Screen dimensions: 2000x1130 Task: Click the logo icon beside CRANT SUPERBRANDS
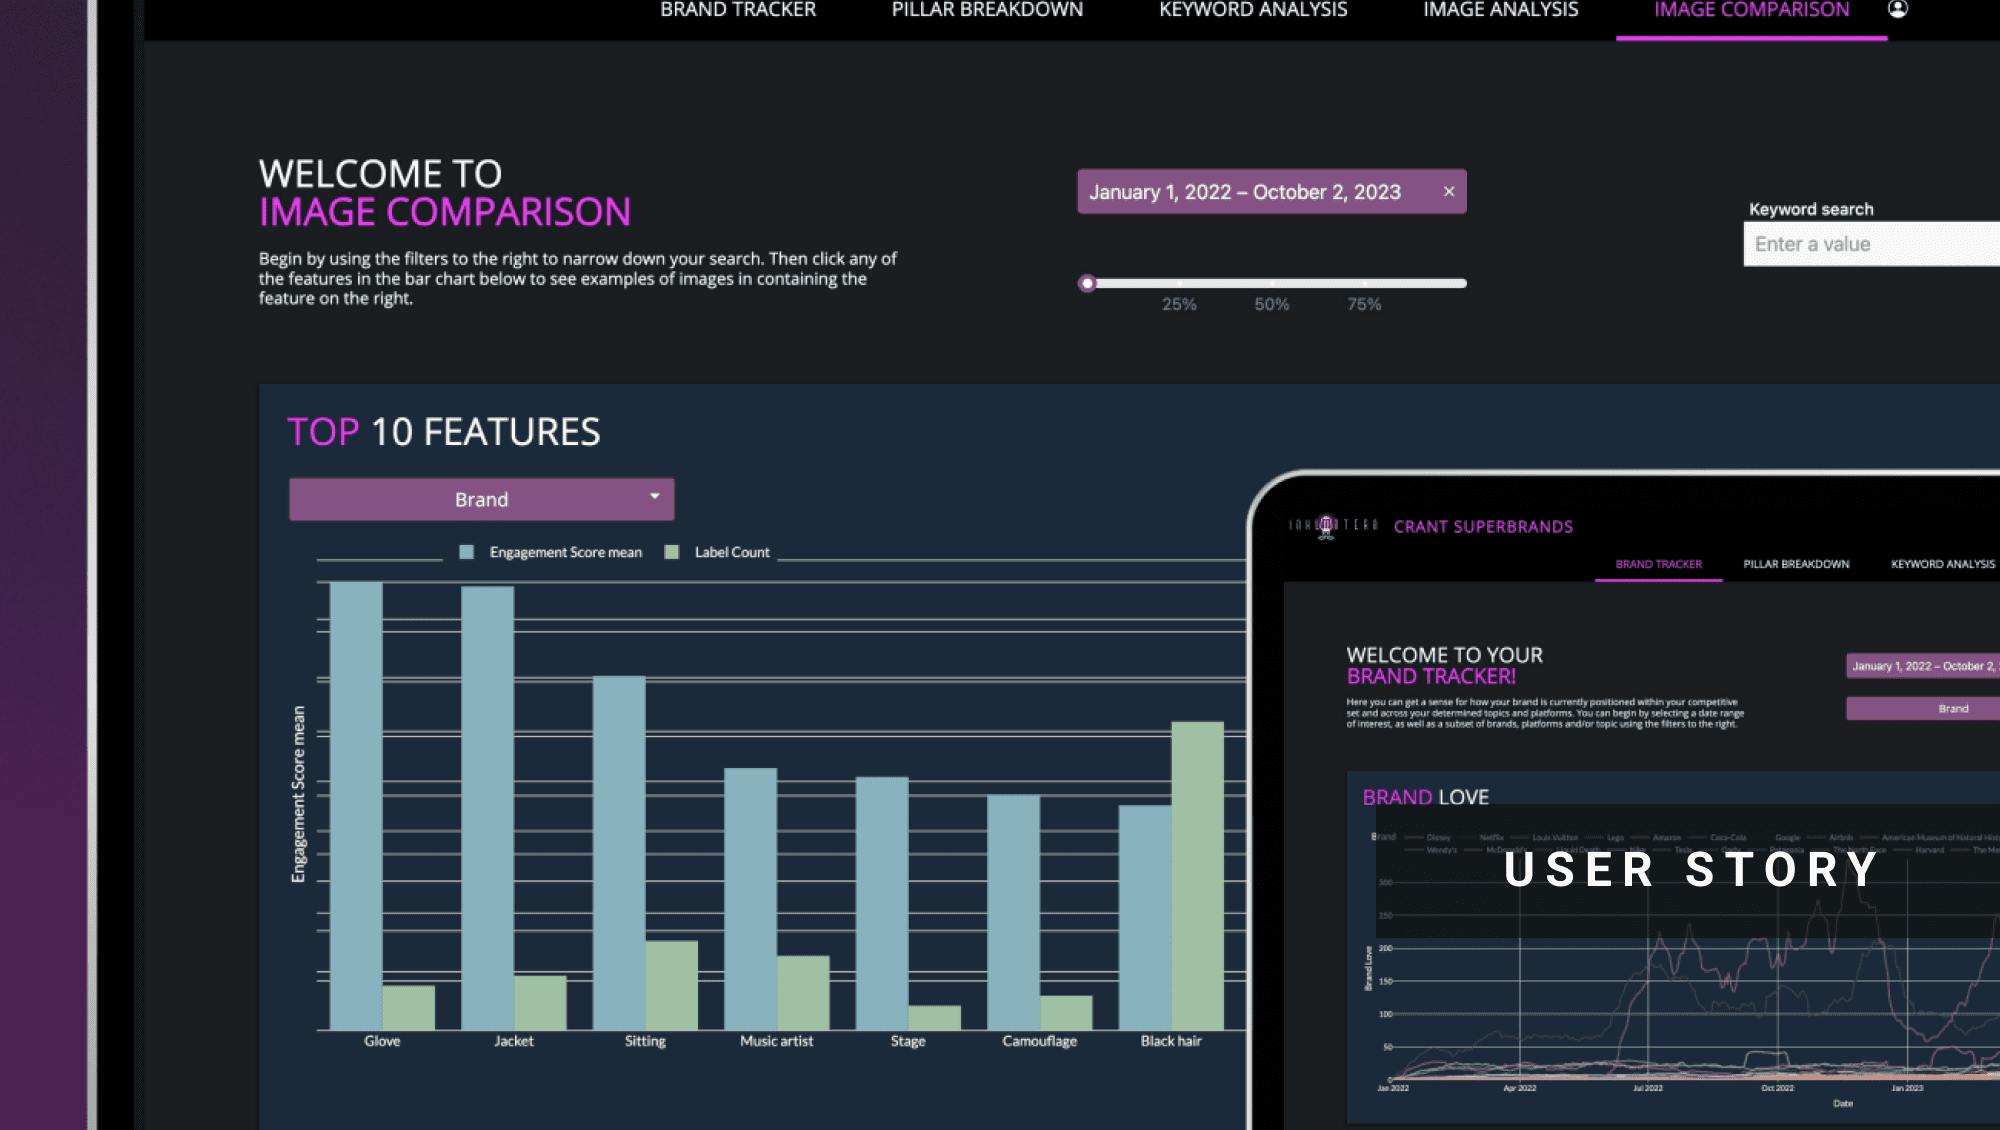[1326, 526]
